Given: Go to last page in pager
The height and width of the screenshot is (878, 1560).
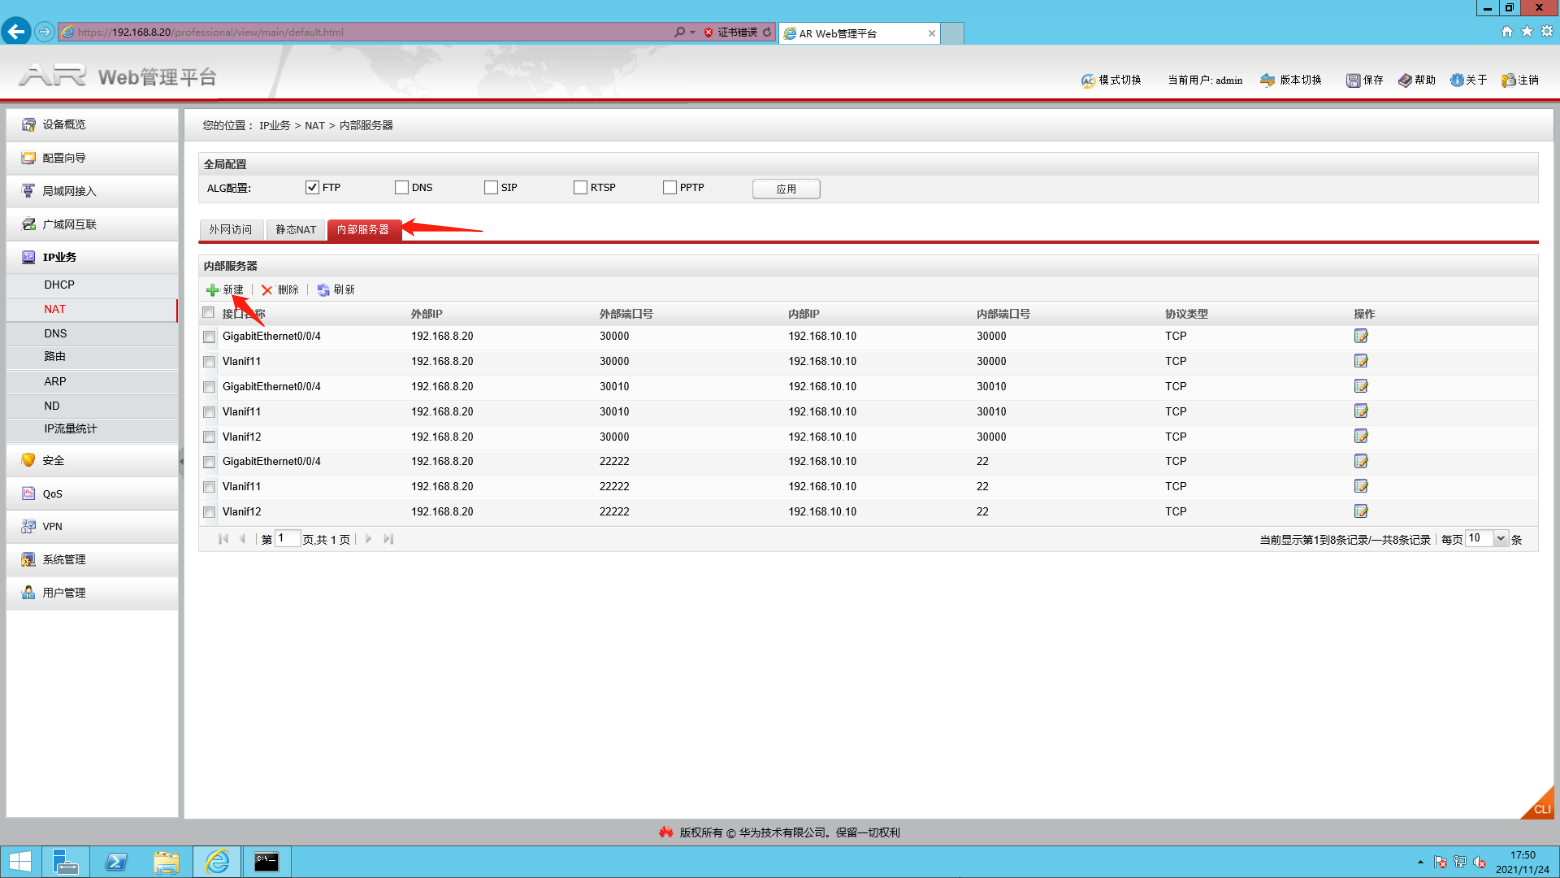Looking at the screenshot, I should coord(389,539).
